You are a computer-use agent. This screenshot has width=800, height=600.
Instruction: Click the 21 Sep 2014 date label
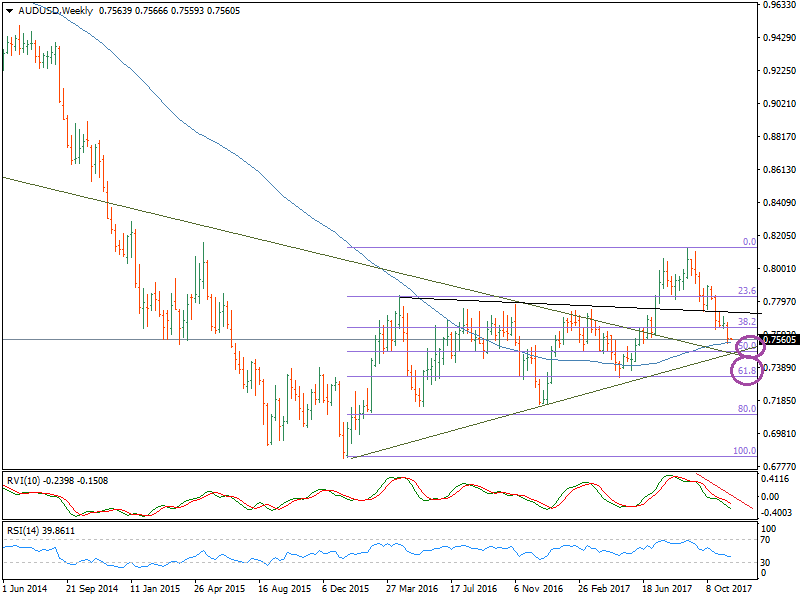pyautogui.click(x=92, y=589)
